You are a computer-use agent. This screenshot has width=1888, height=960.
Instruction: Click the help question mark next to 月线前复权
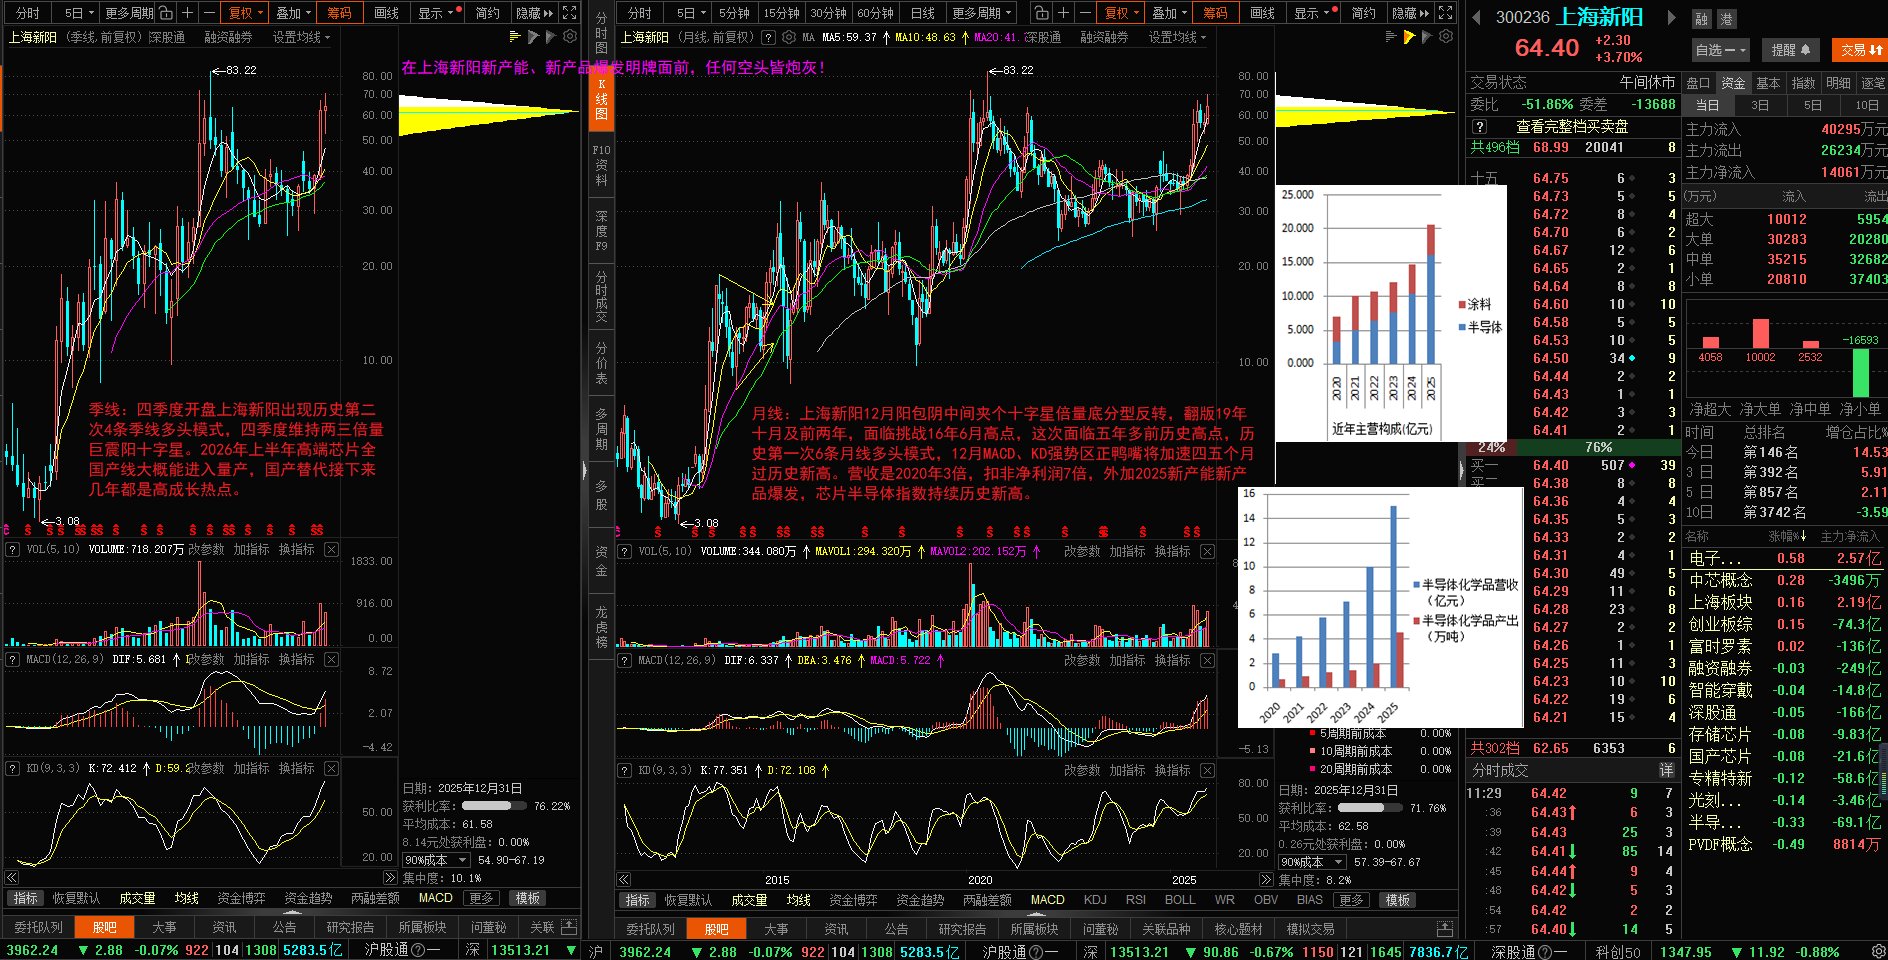(768, 37)
